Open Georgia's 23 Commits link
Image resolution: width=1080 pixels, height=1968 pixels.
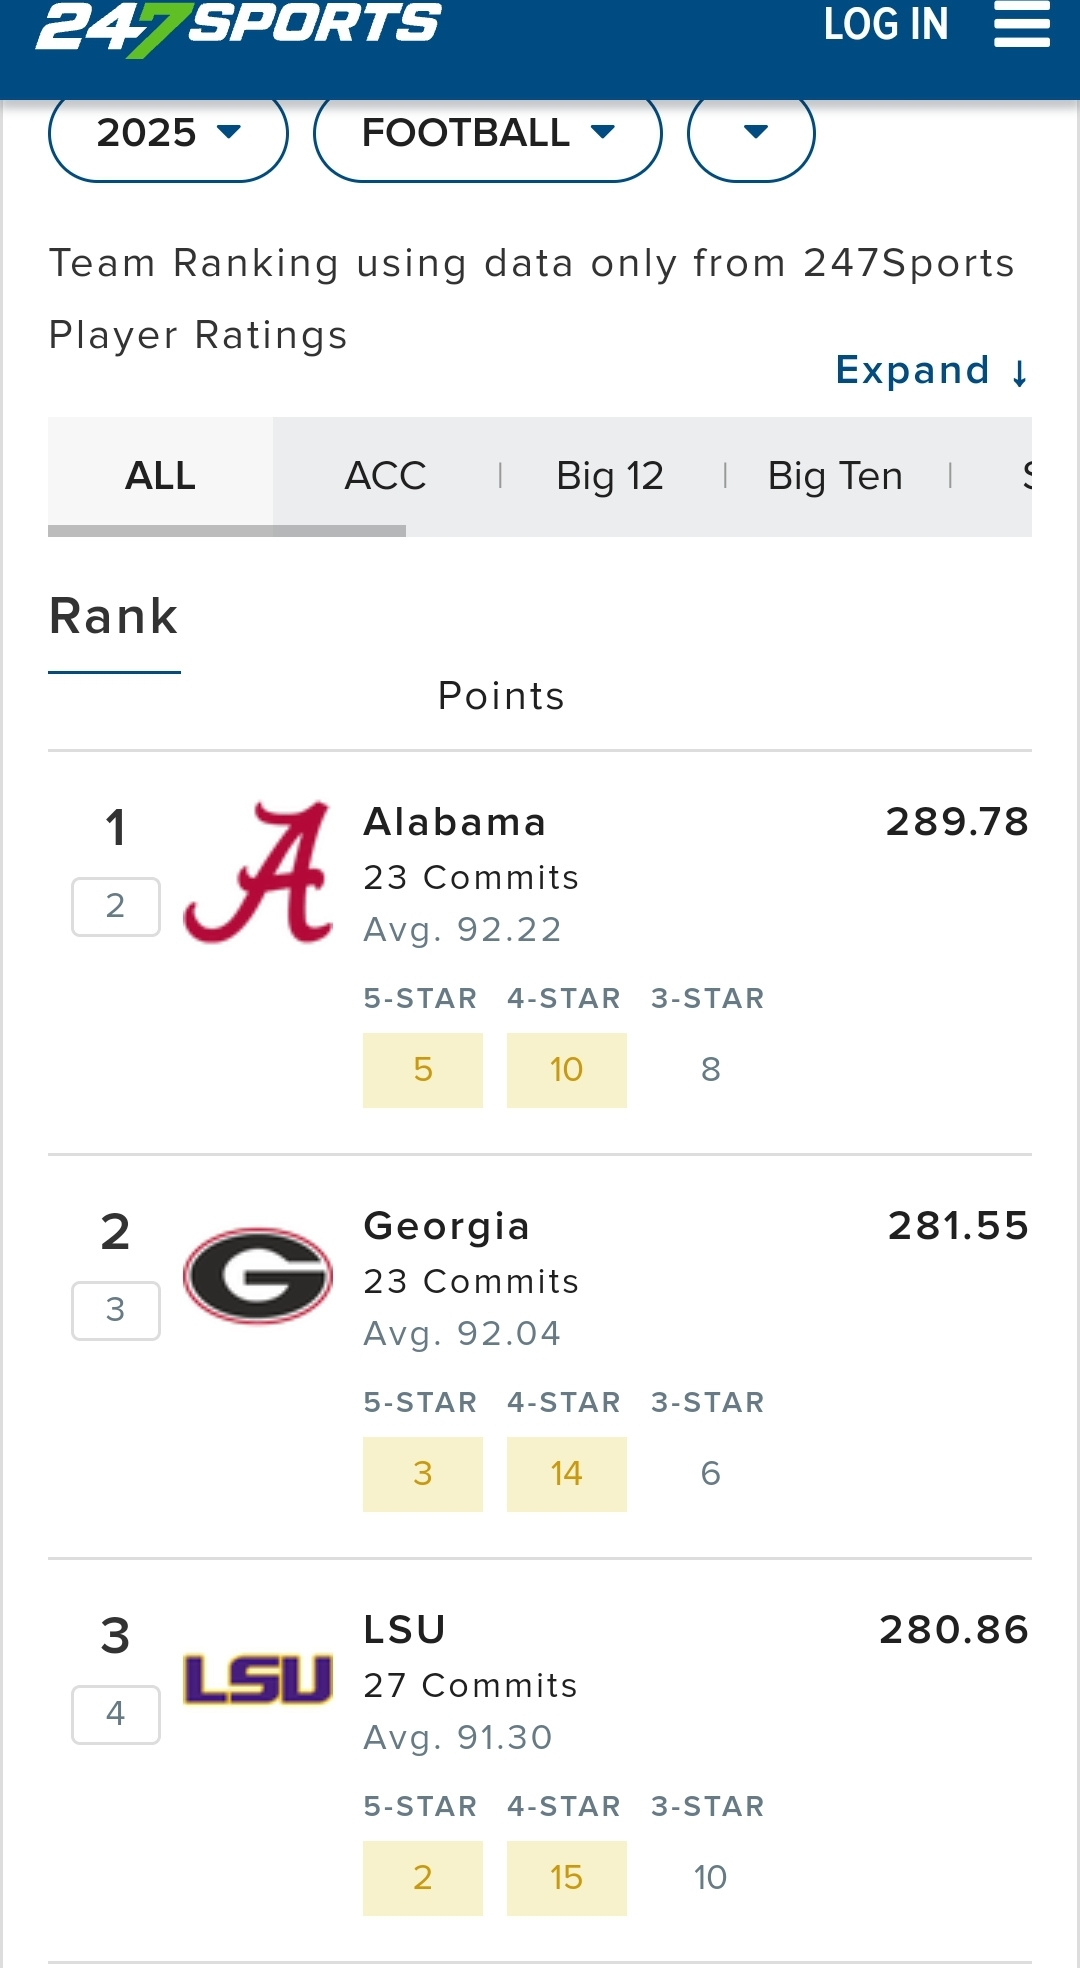point(471,1281)
